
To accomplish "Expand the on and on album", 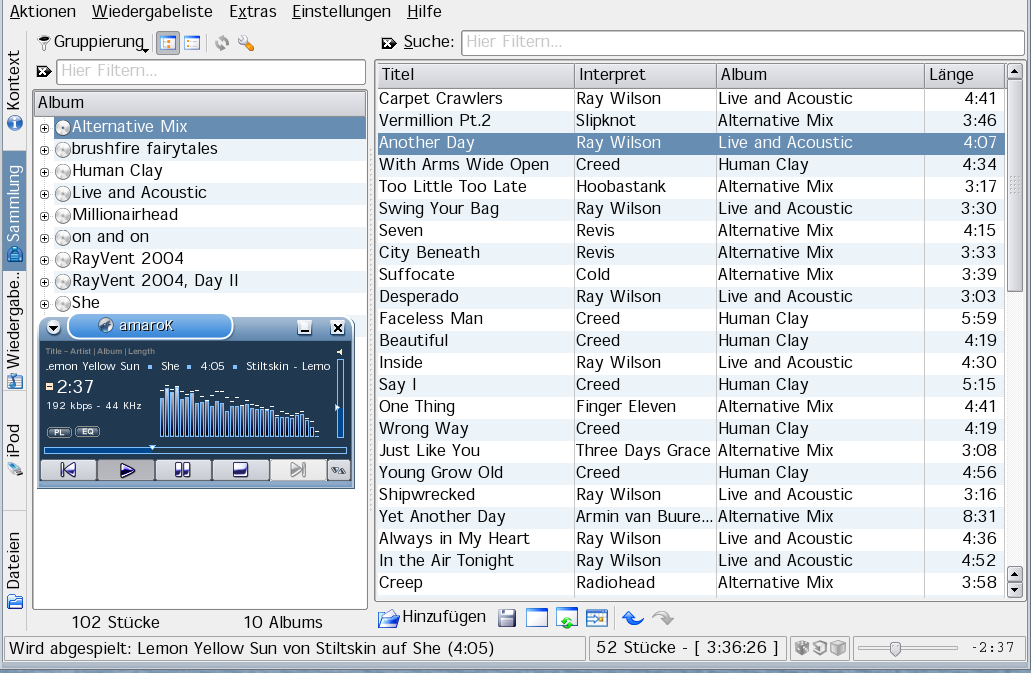I will coord(45,238).
